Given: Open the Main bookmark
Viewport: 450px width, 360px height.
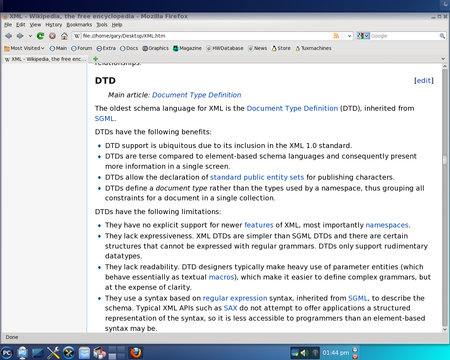Looking at the screenshot, I should click(x=58, y=48).
